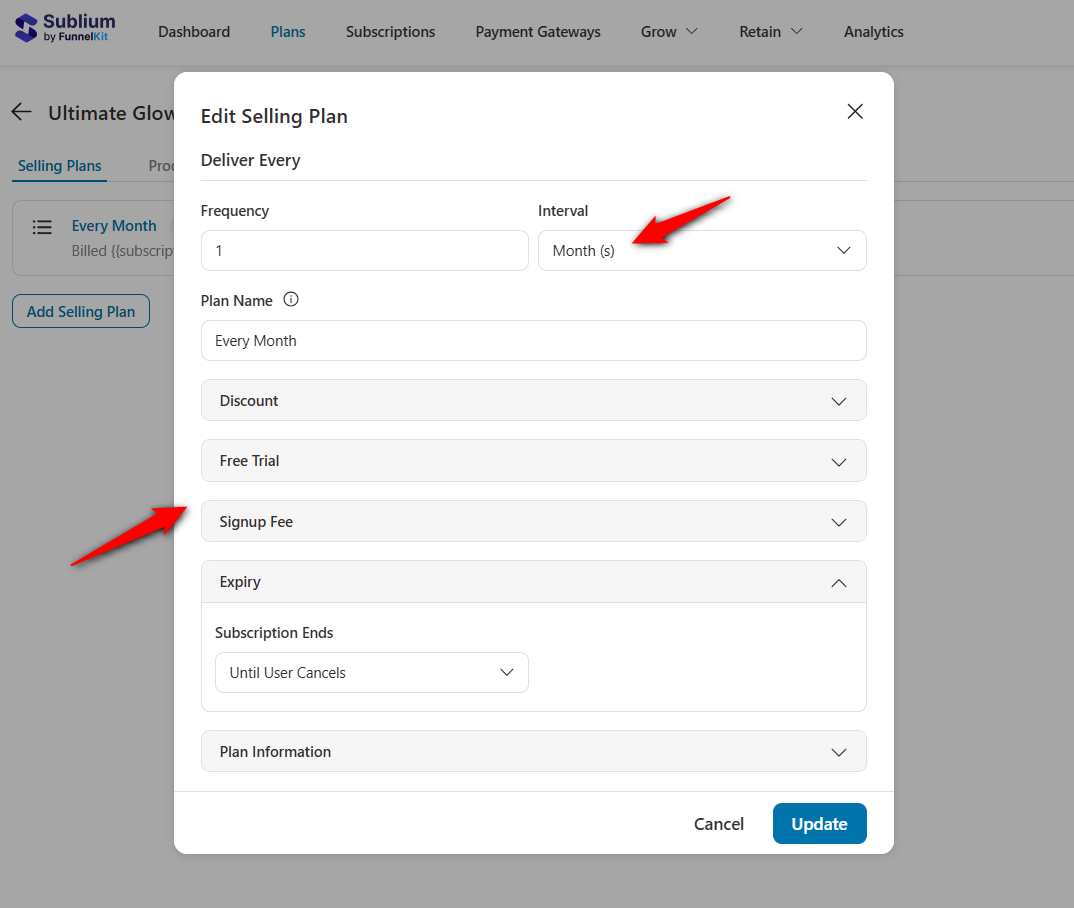1074x908 pixels.
Task: Click the info icon next to Plan Name
Action: (290, 298)
